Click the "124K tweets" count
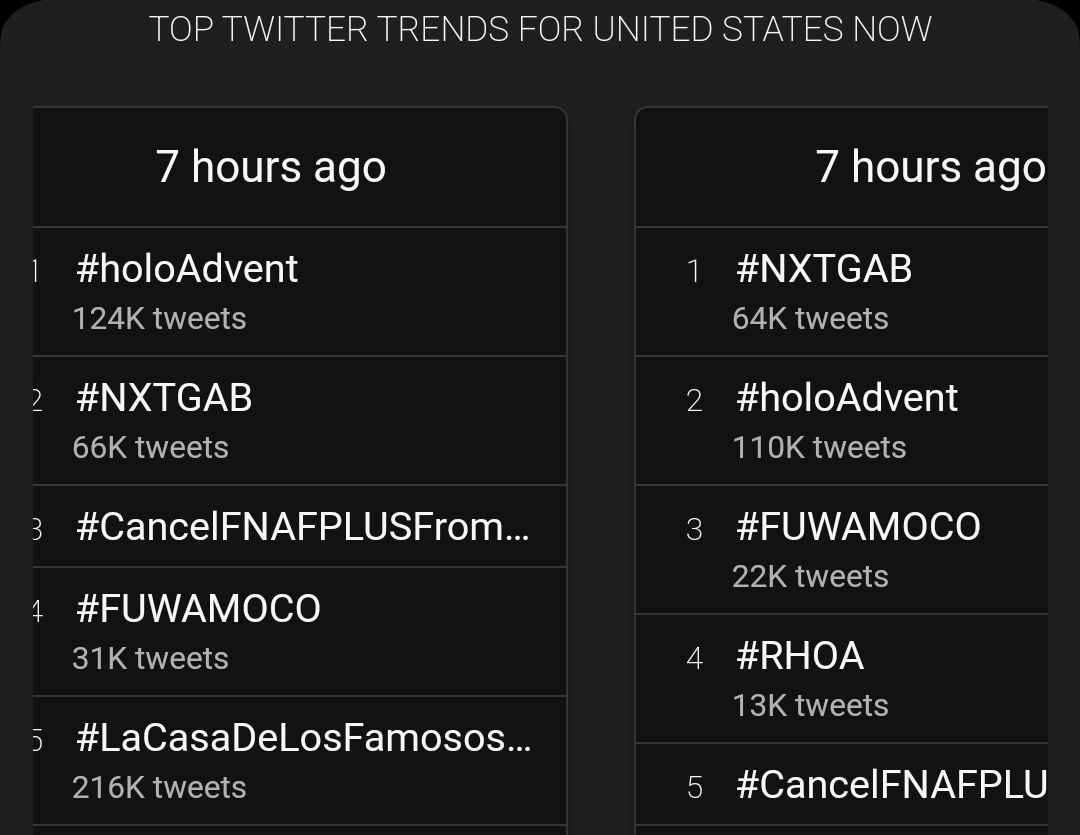The height and width of the screenshot is (835, 1080). coord(159,319)
